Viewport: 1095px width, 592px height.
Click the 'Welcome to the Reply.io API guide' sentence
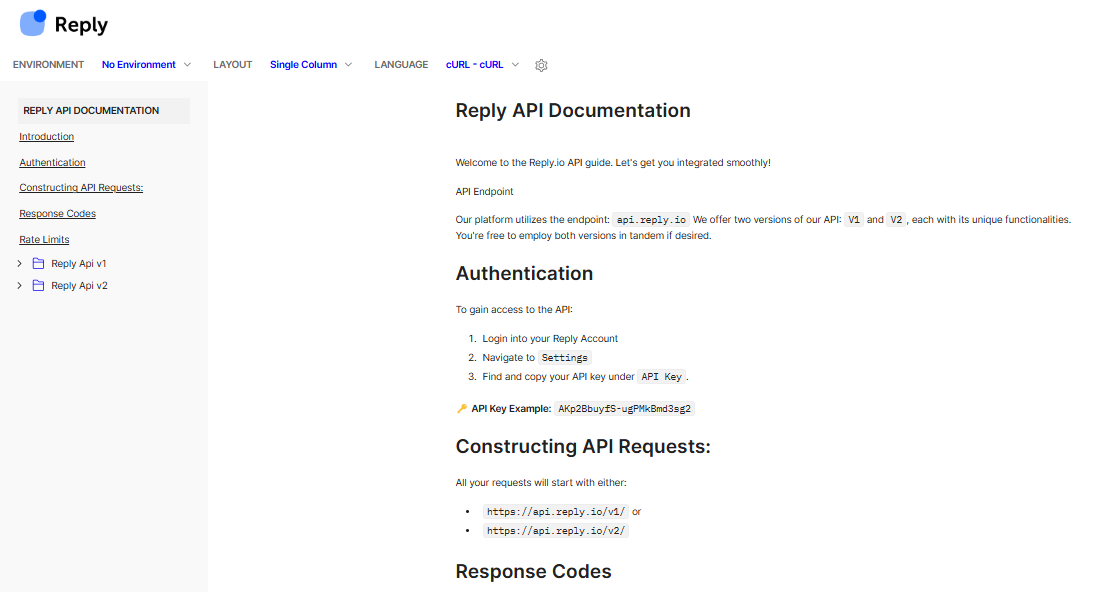[x=613, y=163]
